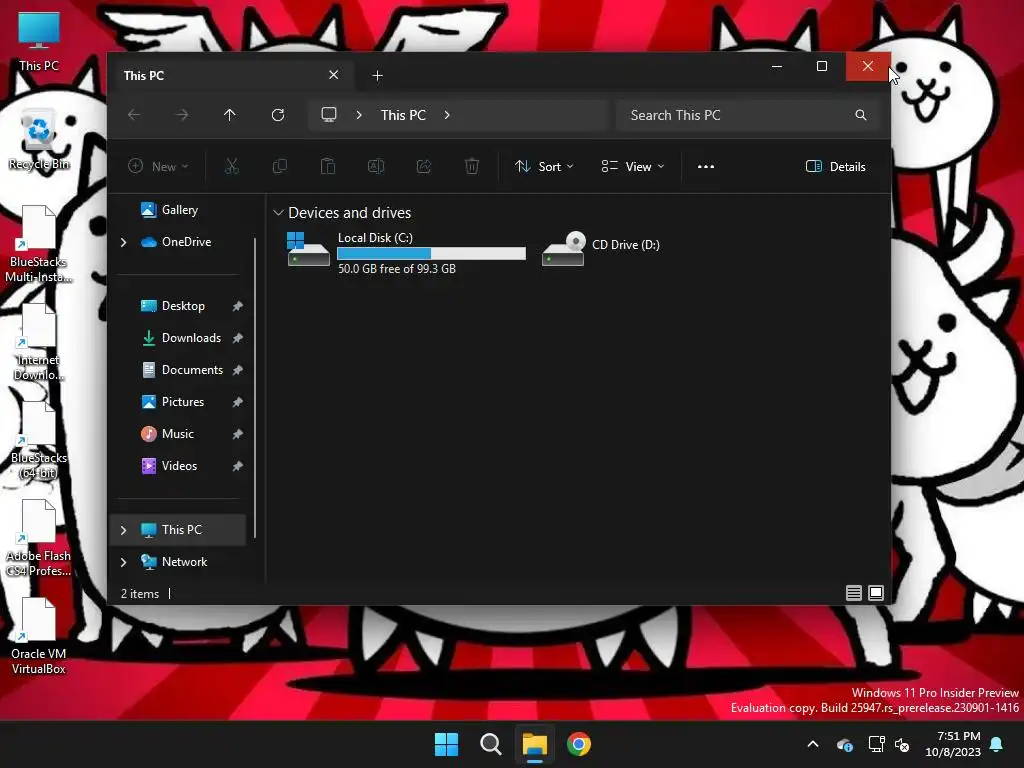This screenshot has height=768, width=1024.
Task: Click the Local Disk (C:) usage bar
Action: pyautogui.click(x=432, y=253)
